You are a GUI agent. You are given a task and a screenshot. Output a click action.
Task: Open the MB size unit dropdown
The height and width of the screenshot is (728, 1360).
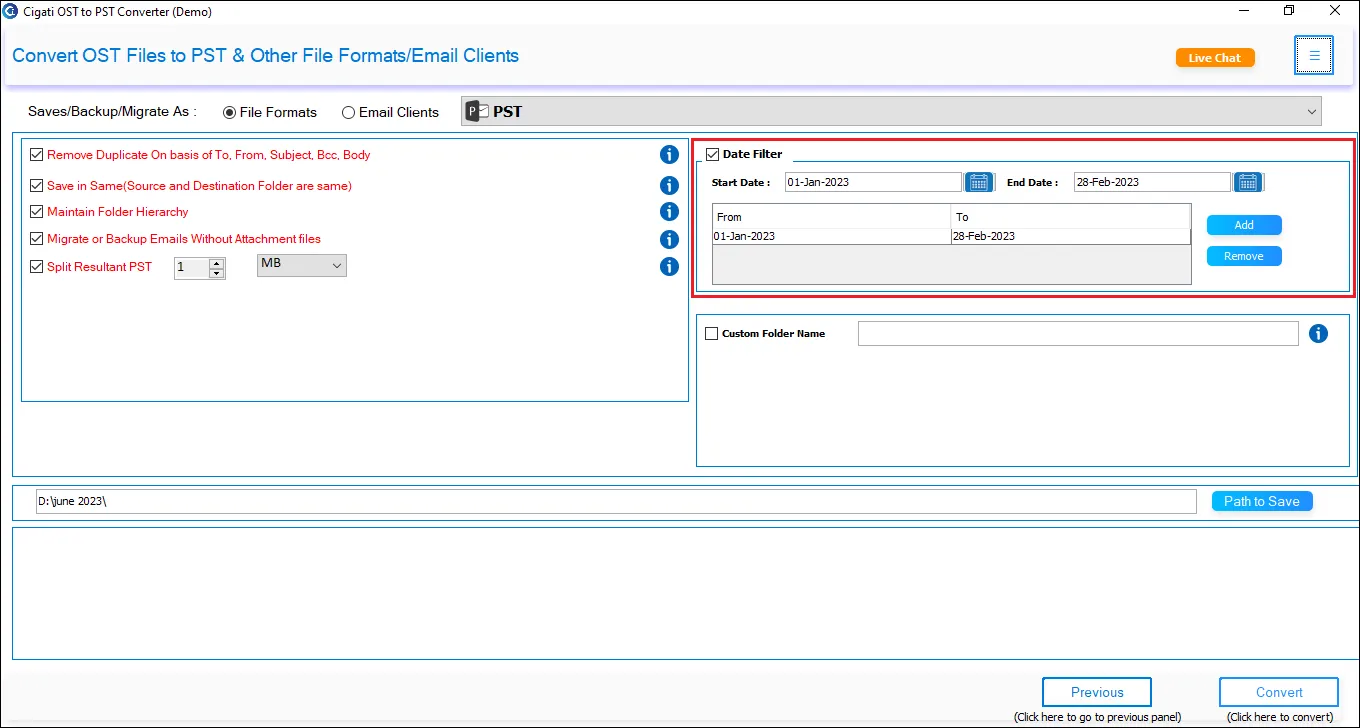click(x=302, y=265)
